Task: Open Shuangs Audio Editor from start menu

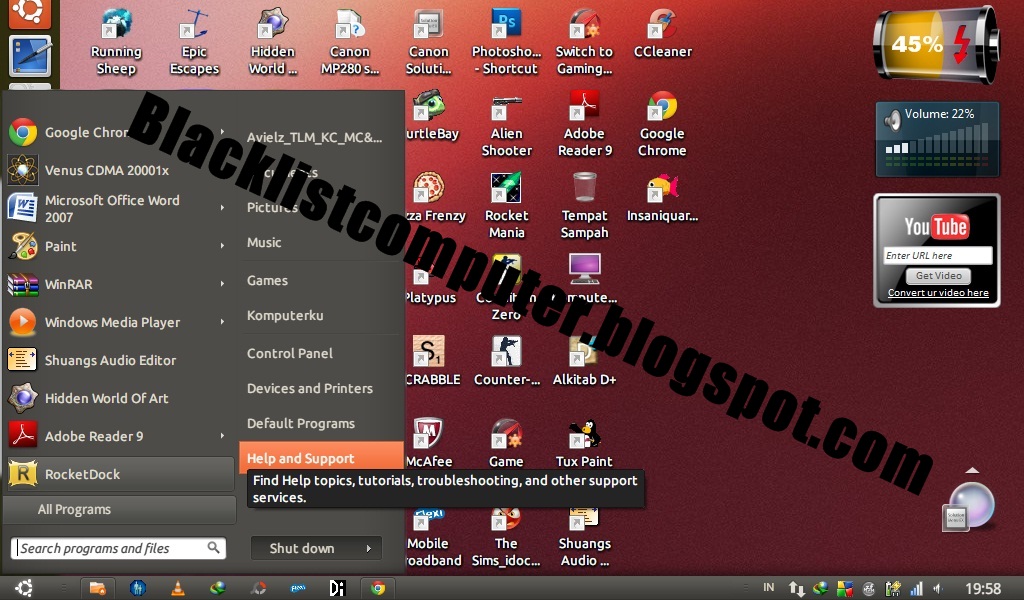Action: click(118, 360)
